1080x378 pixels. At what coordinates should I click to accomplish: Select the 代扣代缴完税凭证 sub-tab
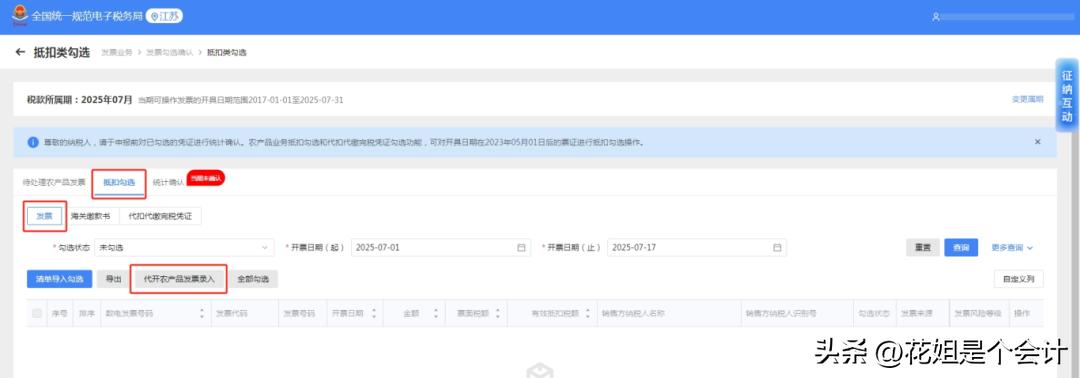pos(160,216)
